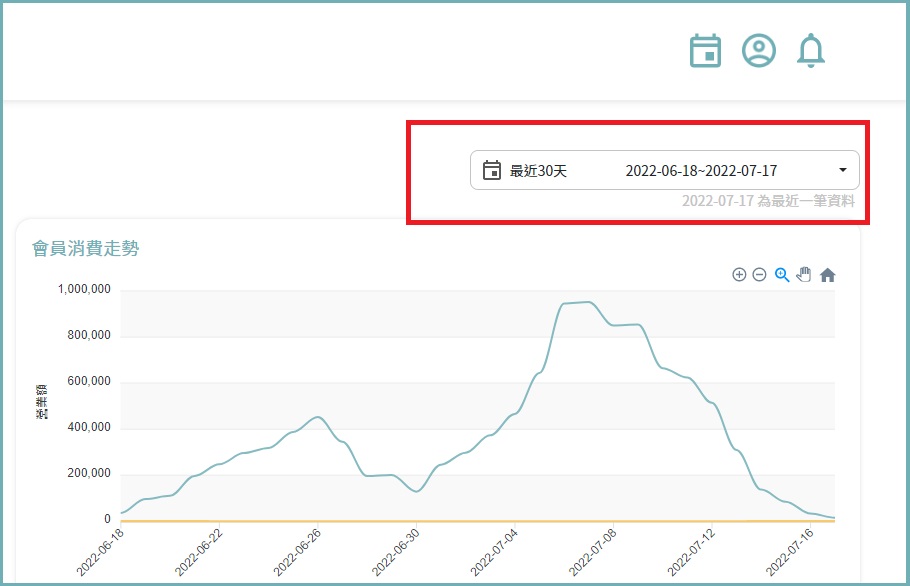Click the chart zoom out minus icon
The width and height of the screenshot is (910, 586).
[759, 275]
